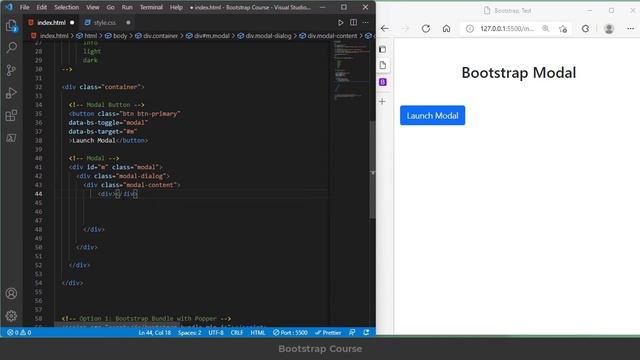
Task: Click the code minimap preview
Action: [350, 71]
